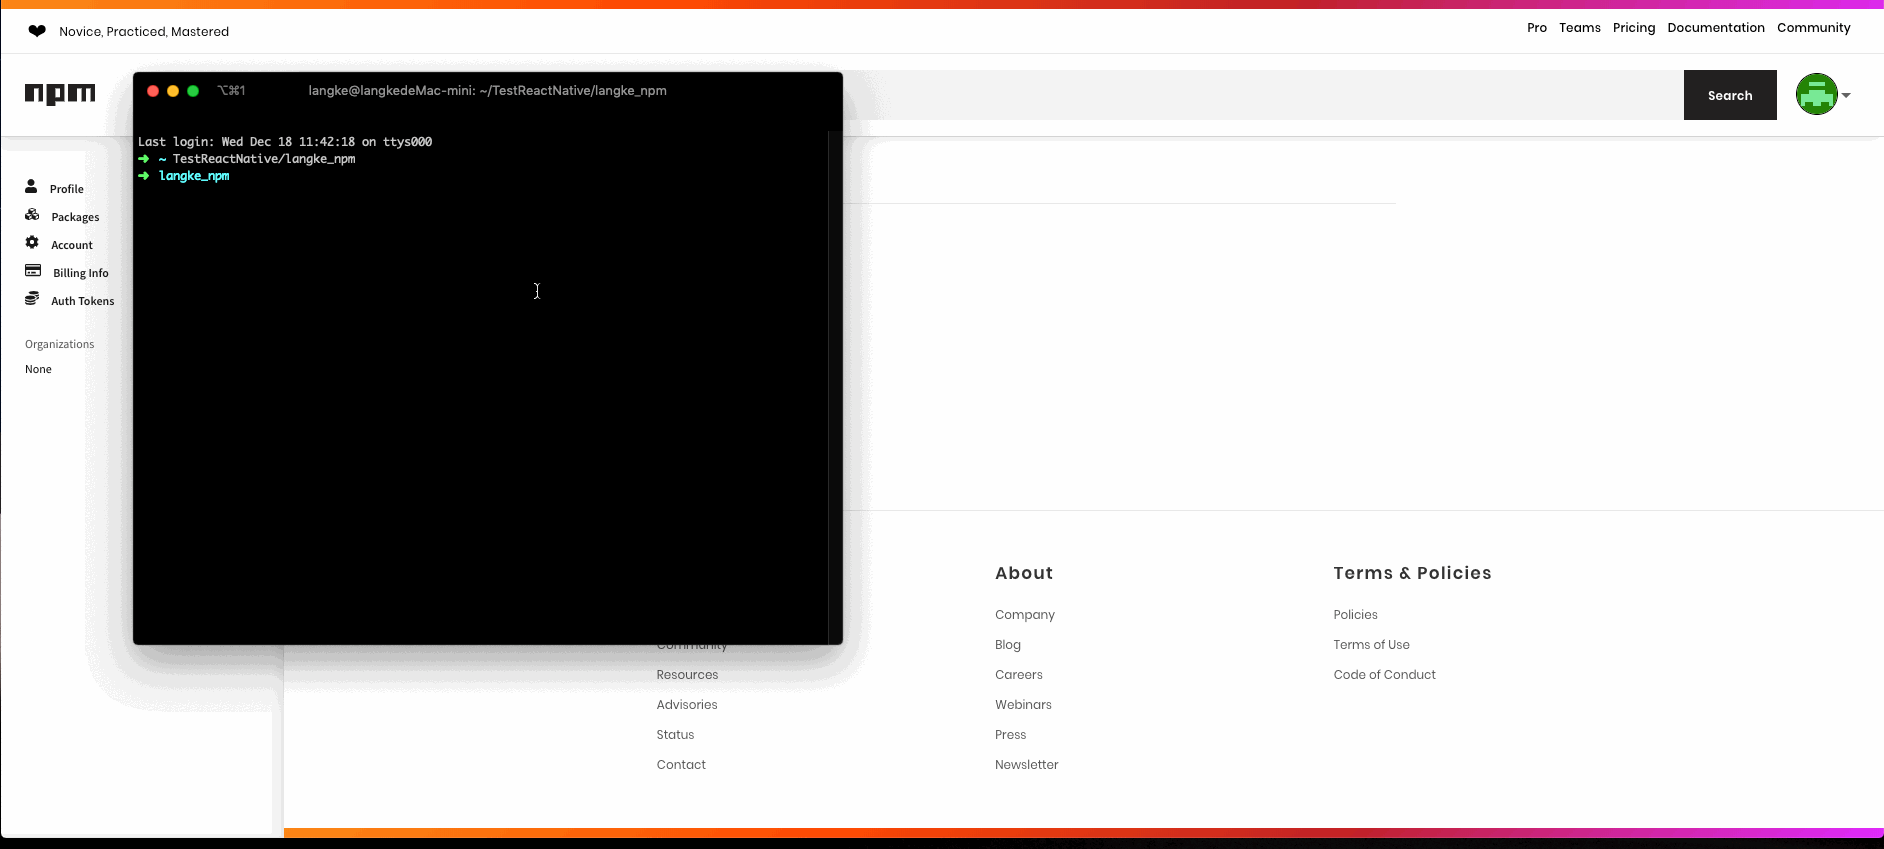Close the terminal window
Image resolution: width=1884 pixels, height=849 pixels.
[153, 91]
